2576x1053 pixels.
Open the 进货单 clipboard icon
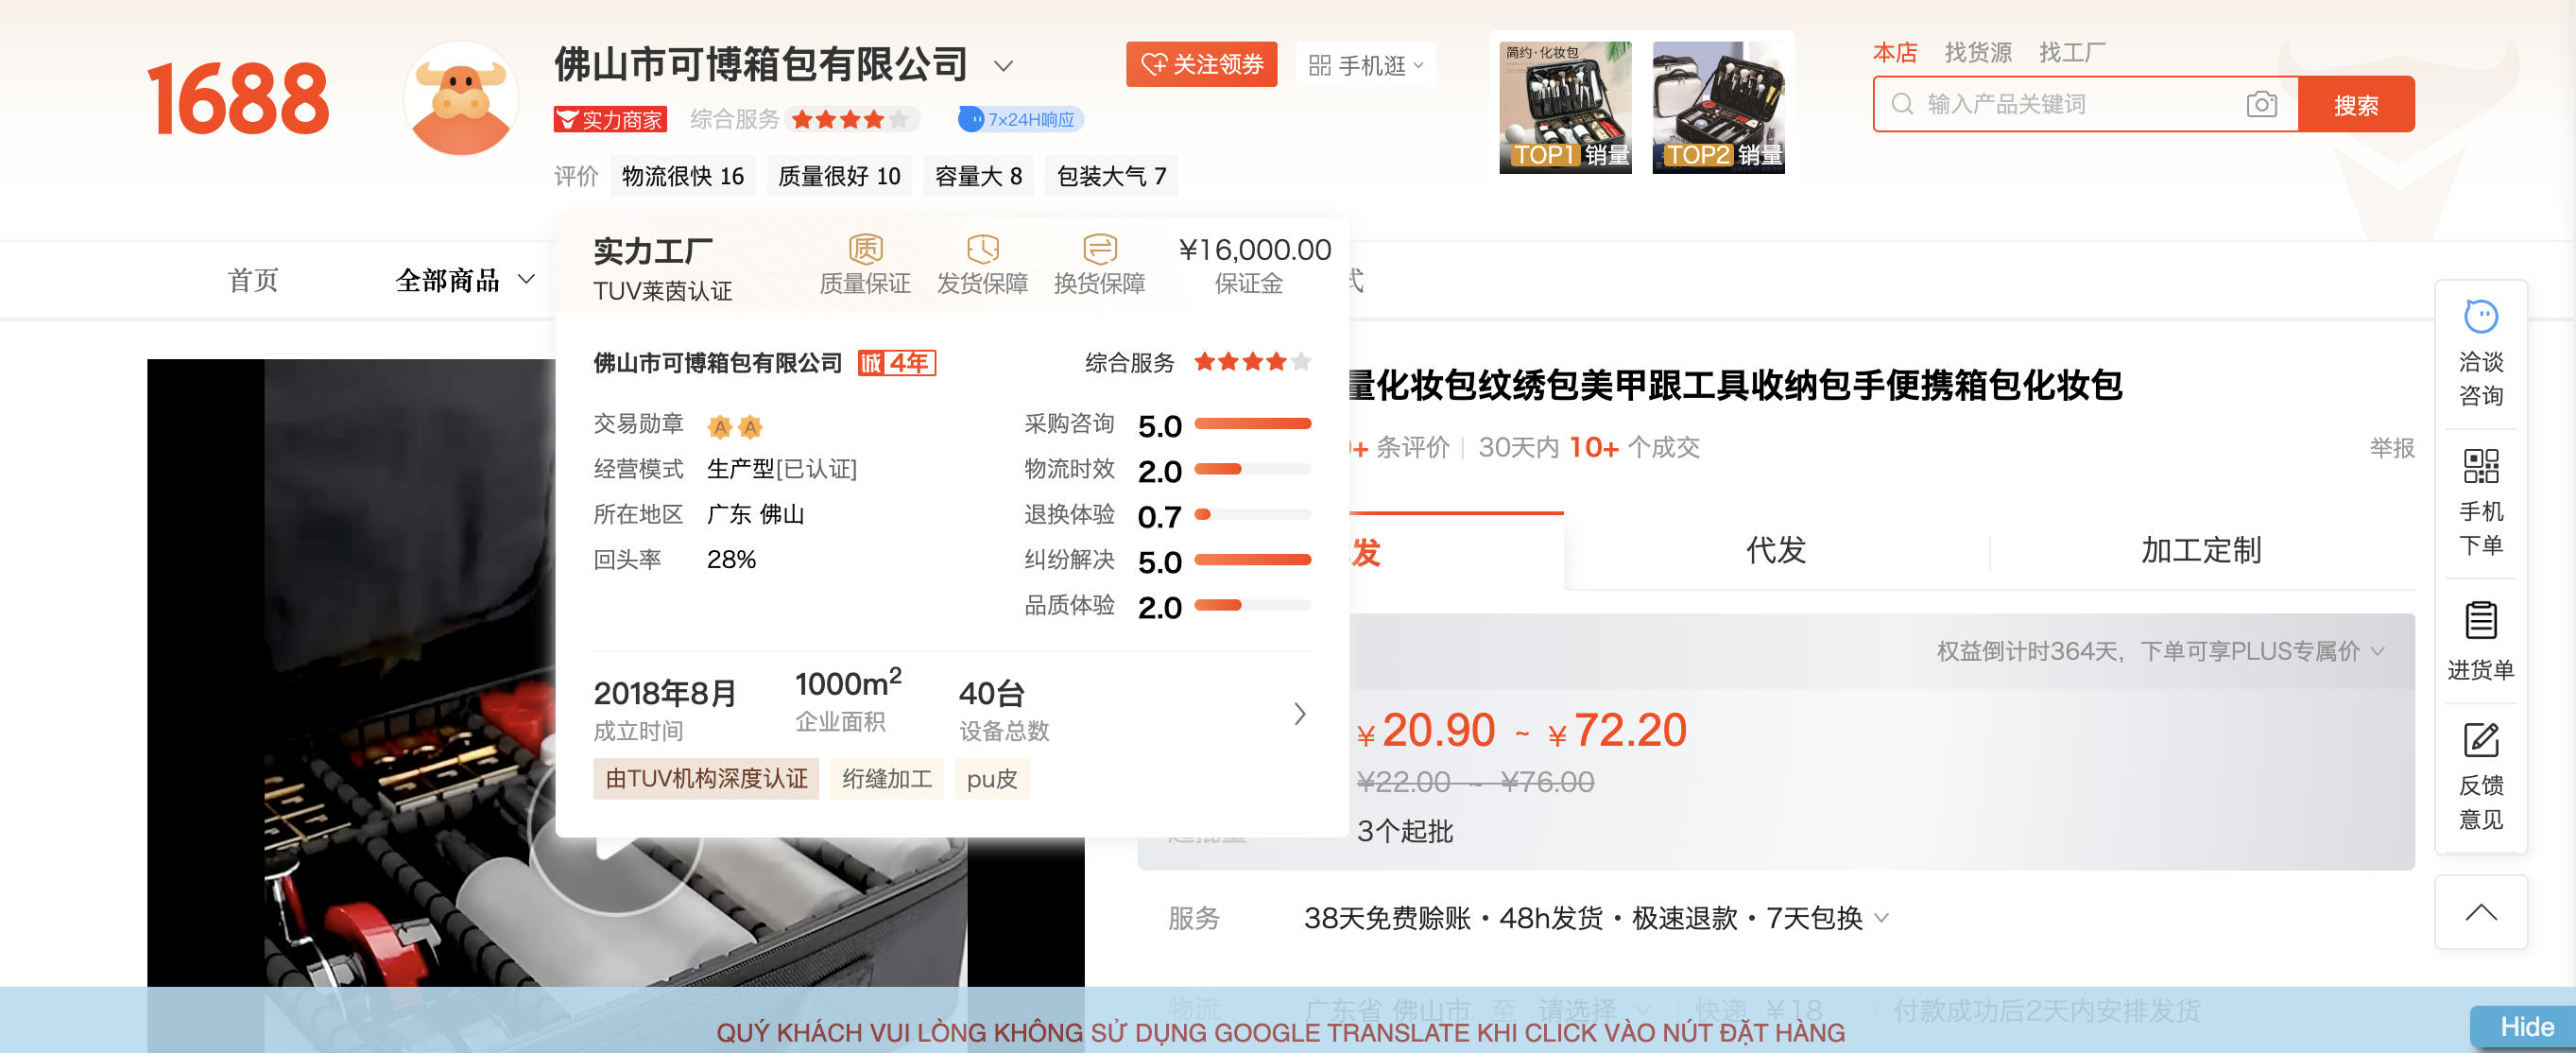coord(2480,620)
